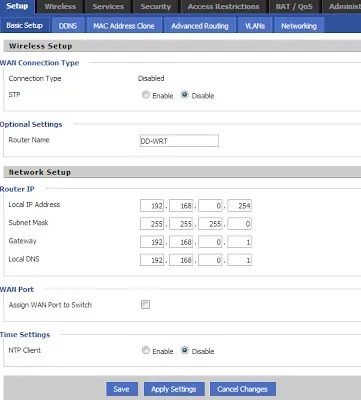Open the Administration tab

tap(342, 7)
